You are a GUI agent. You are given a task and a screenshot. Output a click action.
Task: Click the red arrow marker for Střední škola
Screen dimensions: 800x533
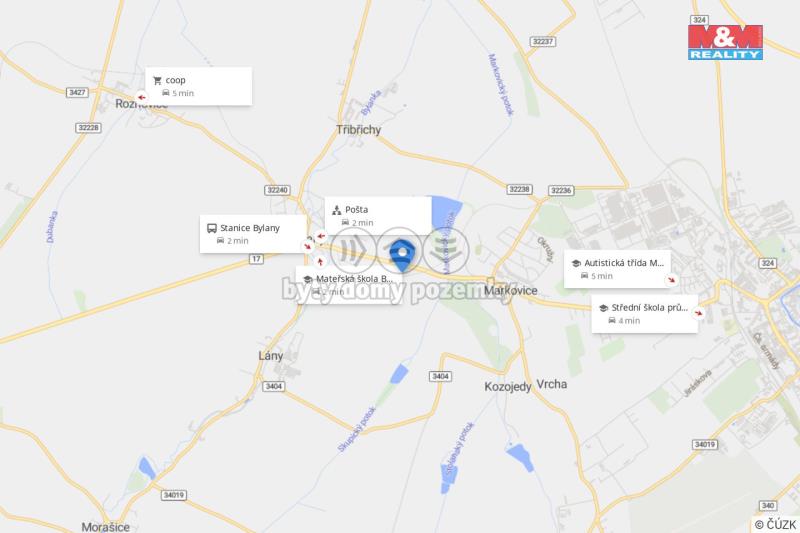coord(699,313)
